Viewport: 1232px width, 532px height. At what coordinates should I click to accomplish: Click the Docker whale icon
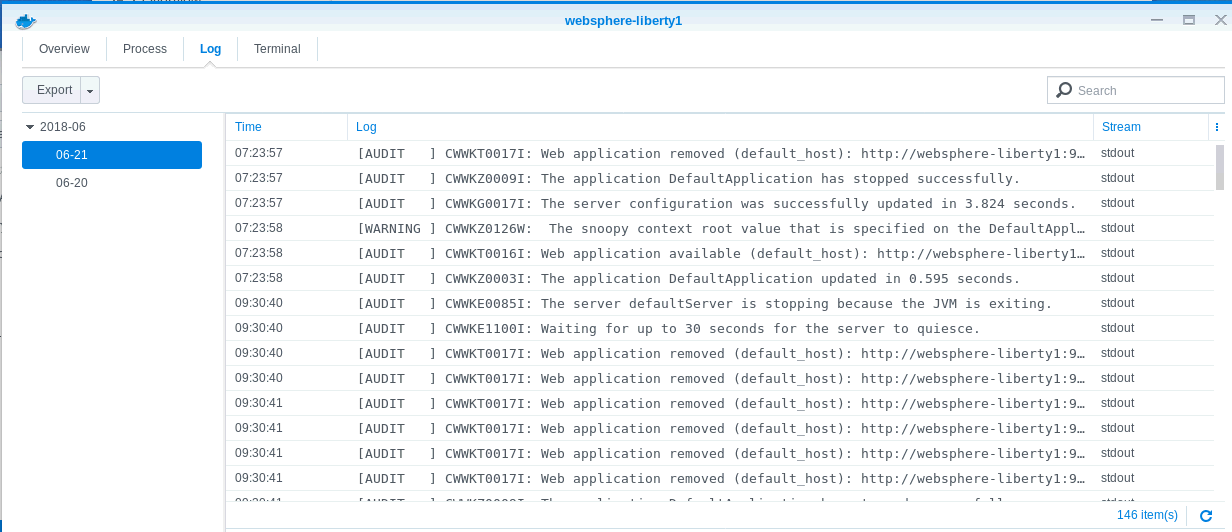tap(25, 21)
